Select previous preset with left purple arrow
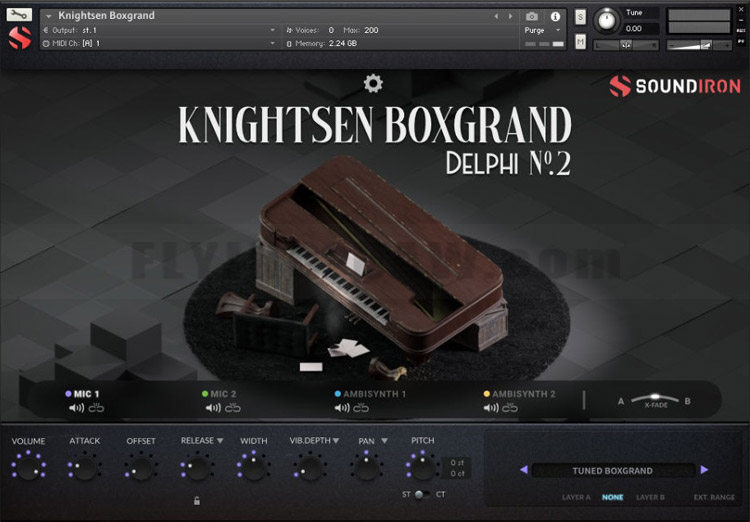Image resolution: width=750 pixels, height=522 pixels. [524, 470]
